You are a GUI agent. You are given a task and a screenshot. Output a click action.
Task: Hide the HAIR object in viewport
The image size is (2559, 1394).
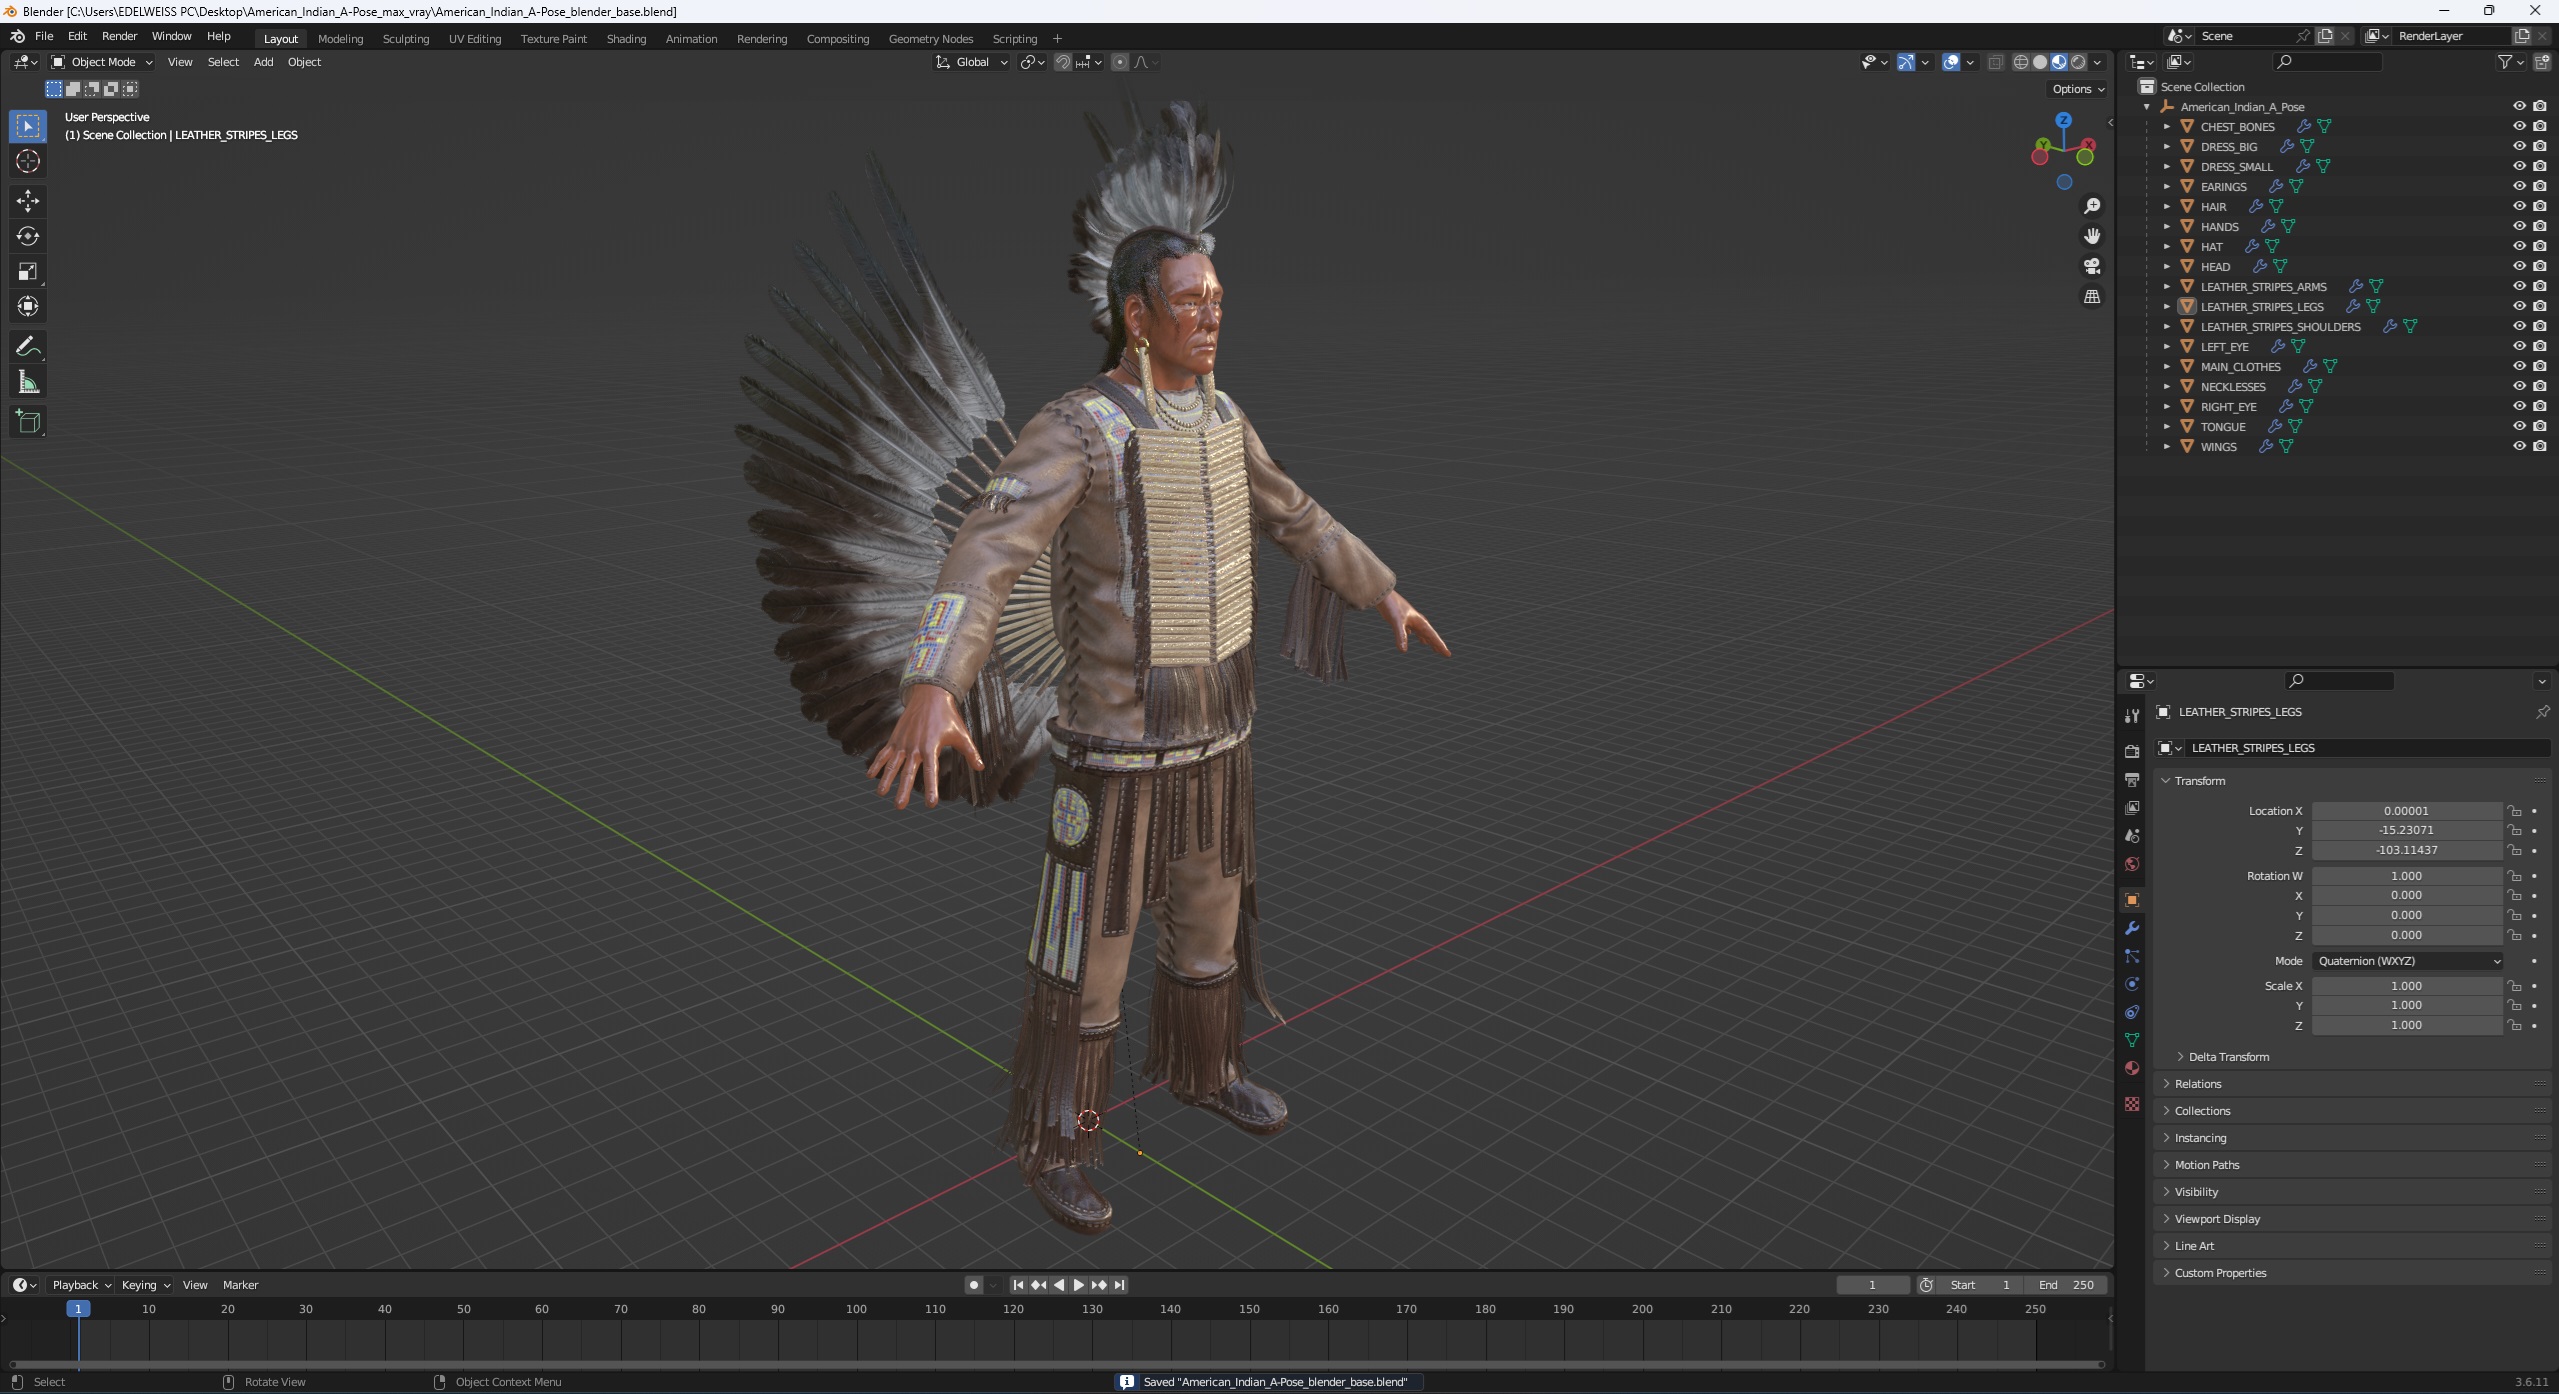(2519, 206)
